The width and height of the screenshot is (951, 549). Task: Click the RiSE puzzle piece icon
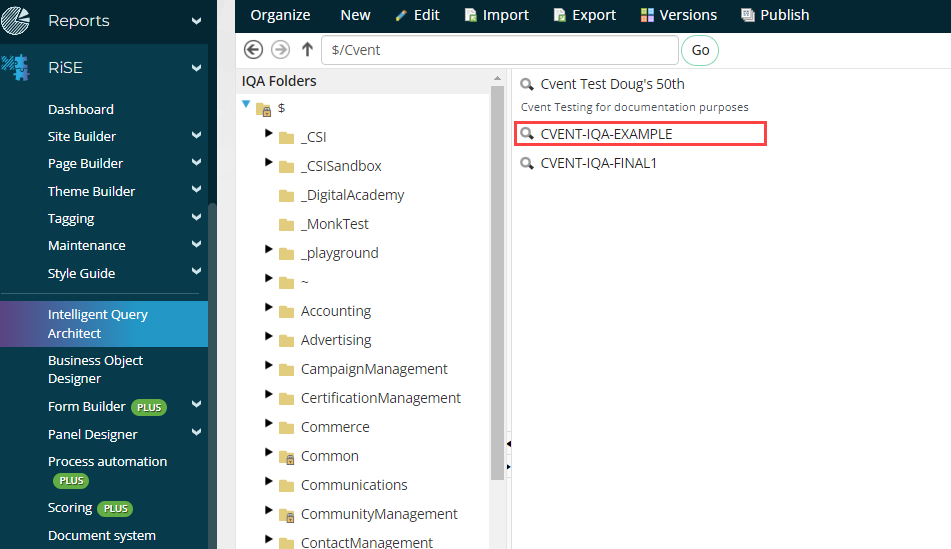(x=15, y=68)
